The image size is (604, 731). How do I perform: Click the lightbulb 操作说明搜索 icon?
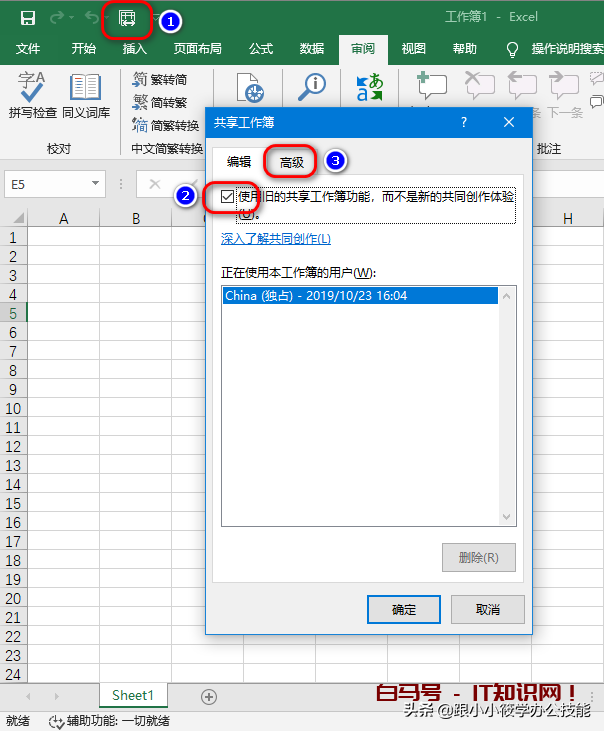click(513, 49)
